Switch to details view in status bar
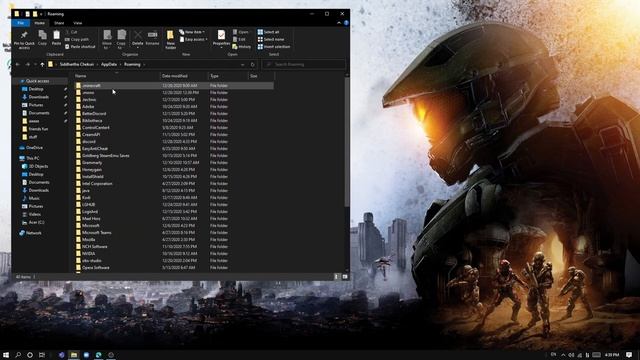Screen dimensions: 640x360 click(336, 277)
